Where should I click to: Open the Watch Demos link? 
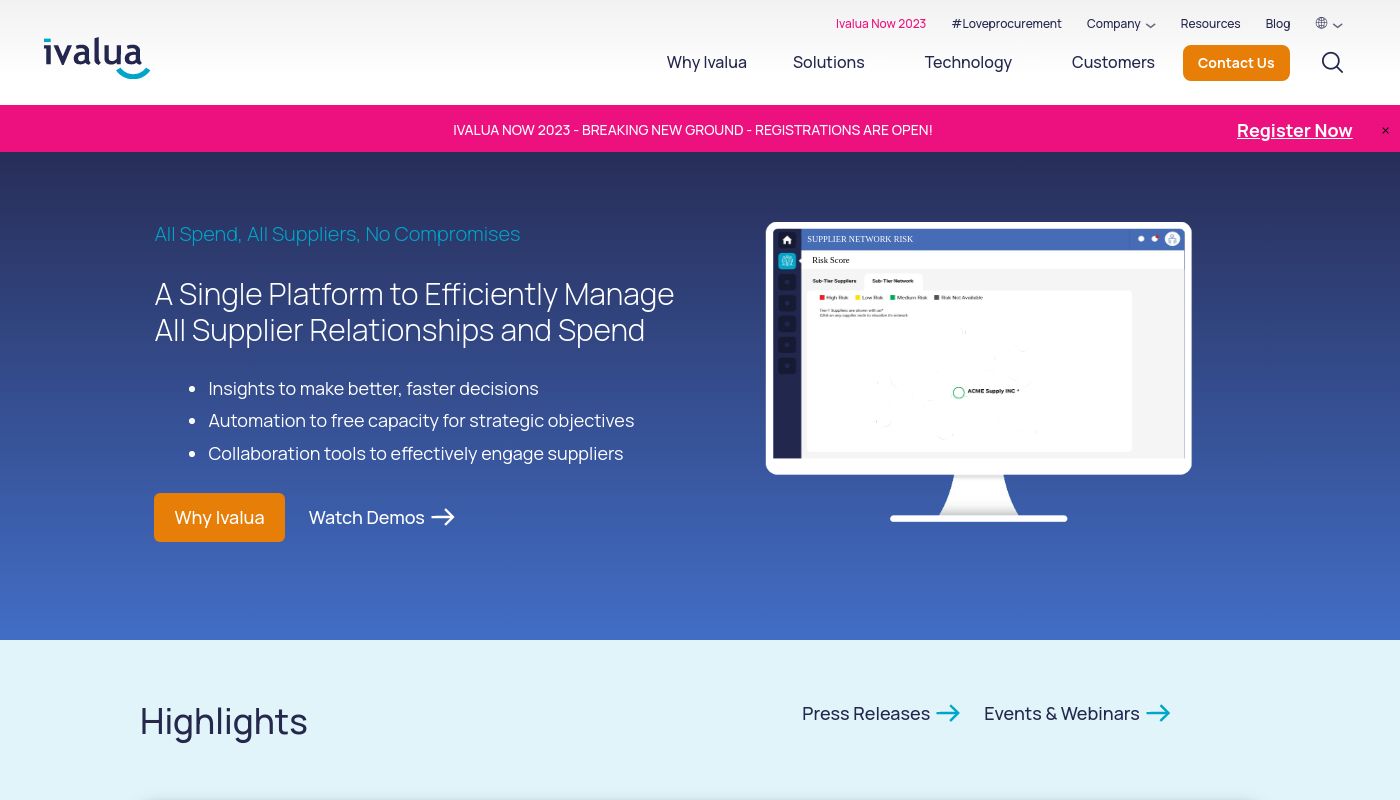(367, 517)
